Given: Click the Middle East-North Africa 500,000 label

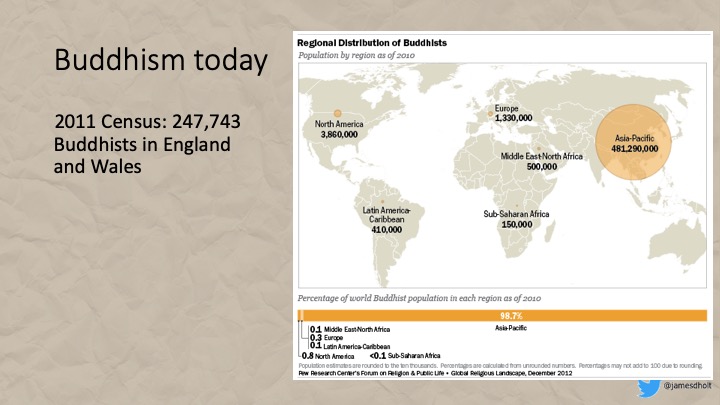Looking at the screenshot, I should click(541, 163).
